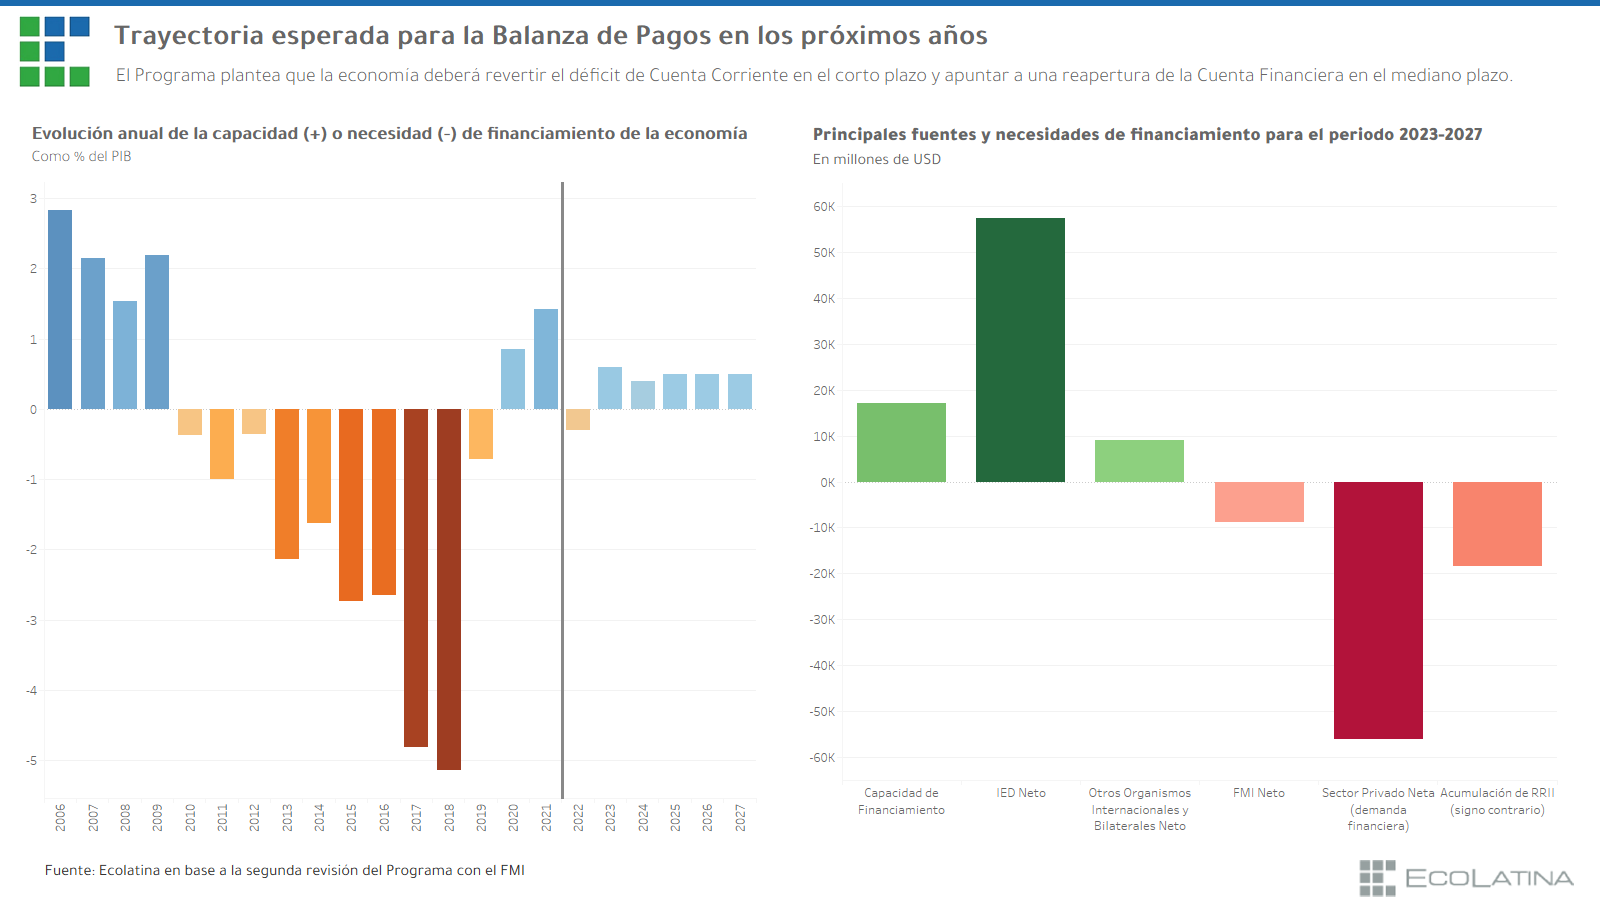Click the 2021 blue bar
Screen dimensions: 1600x900
click(546, 359)
